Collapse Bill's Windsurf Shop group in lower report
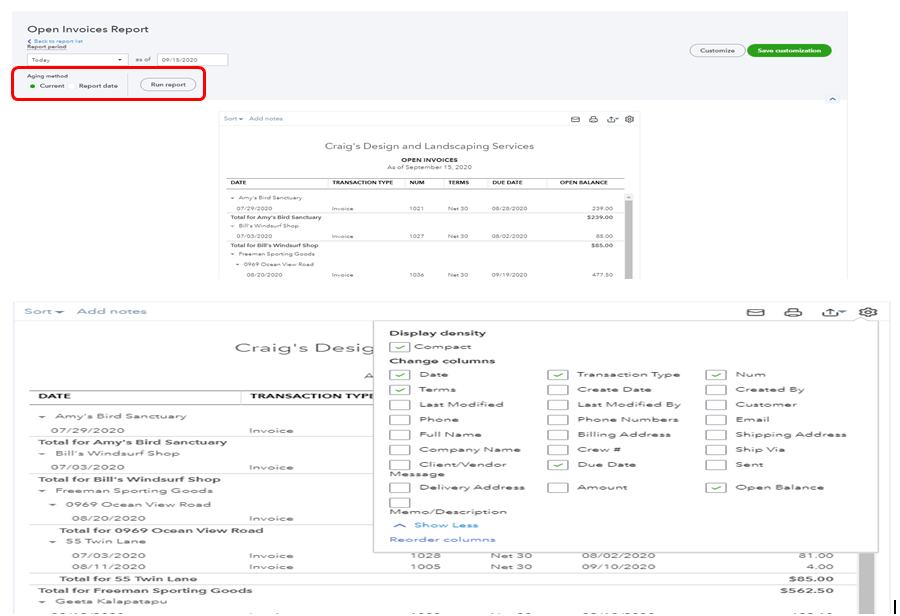Image resolution: width=900 pixels, height=616 pixels. (42, 454)
